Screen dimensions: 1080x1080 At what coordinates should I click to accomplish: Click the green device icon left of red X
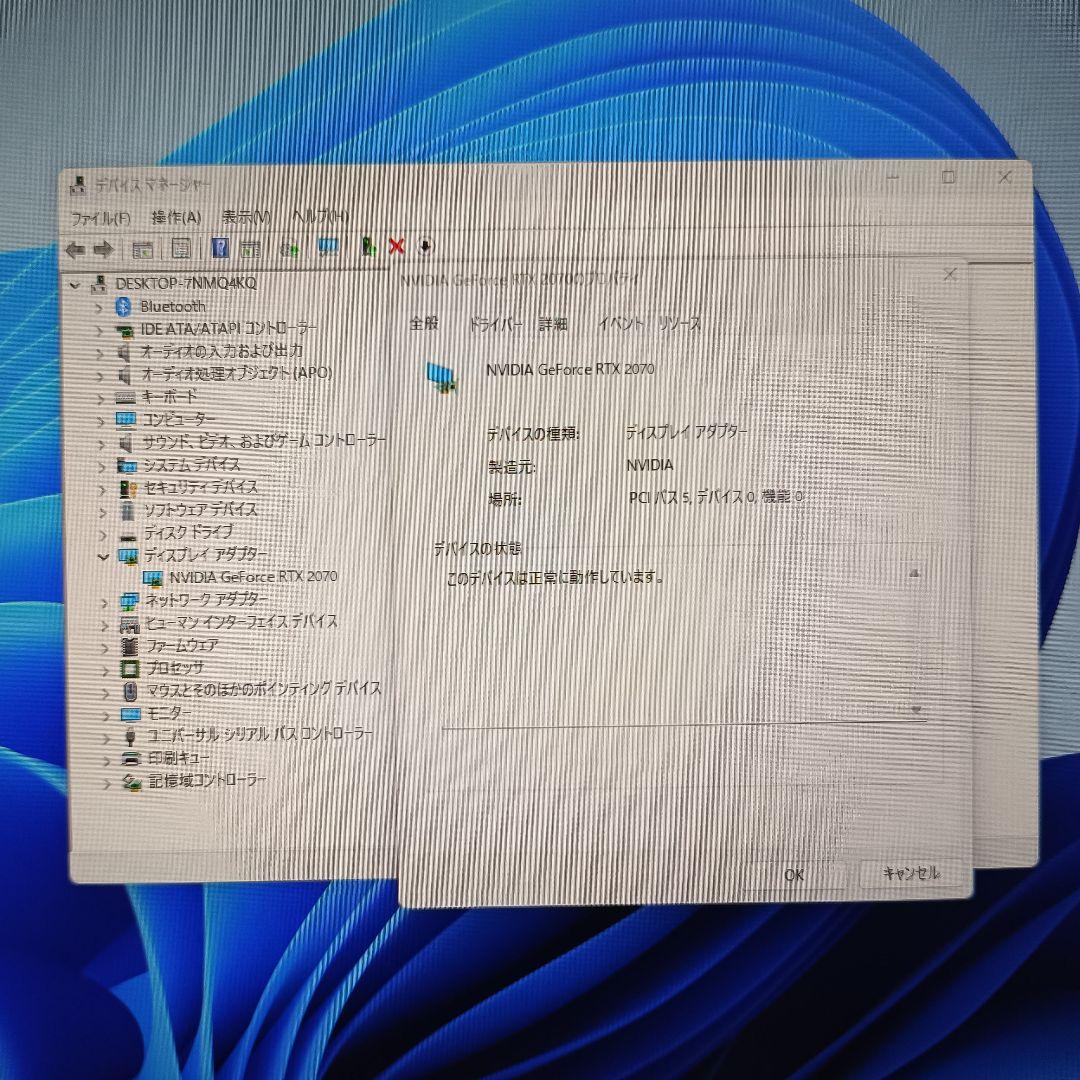(x=368, y=247)
